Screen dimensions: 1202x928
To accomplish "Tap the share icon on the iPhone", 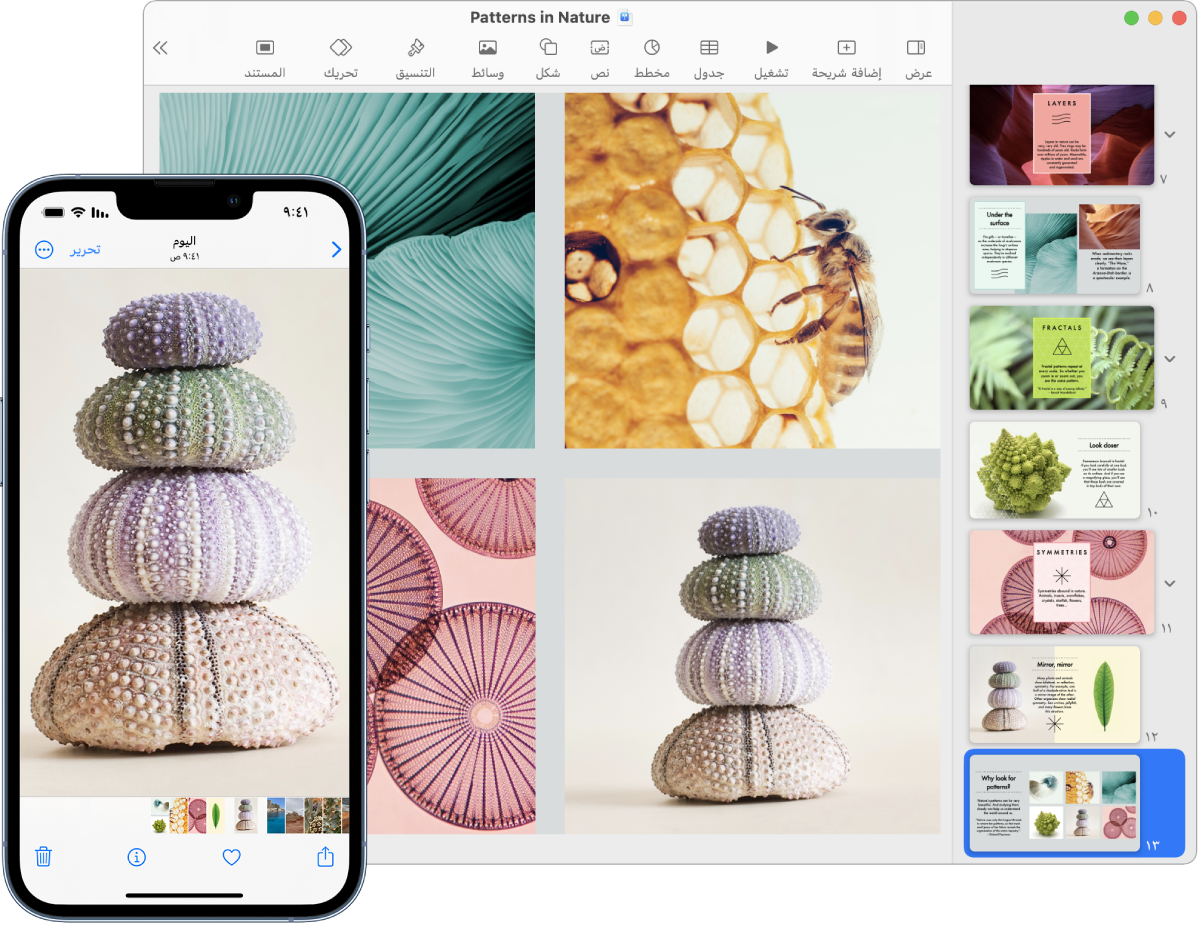I will [x=324, y=857].
